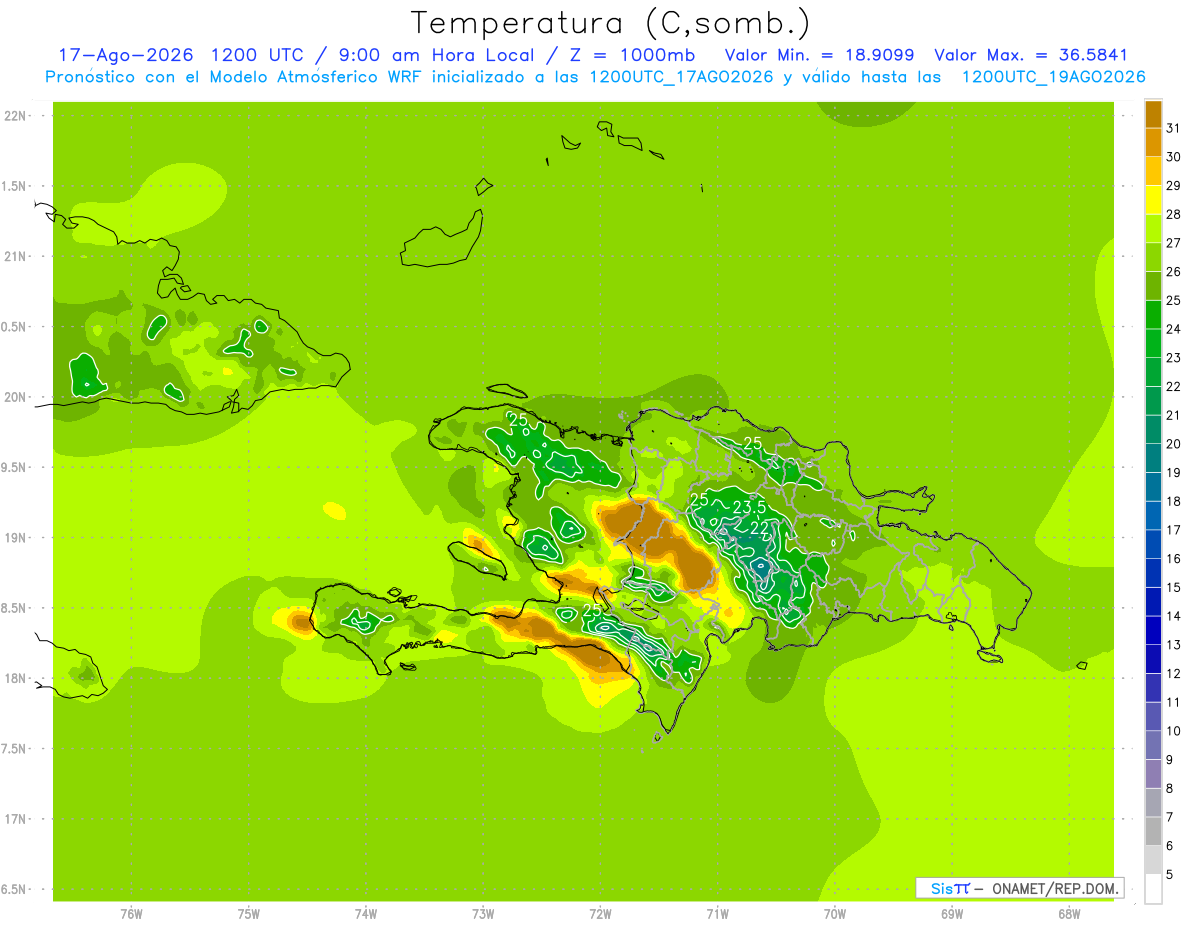Viewport: 1200px width, 927px height.
Task: Click the '10' value on the color scale
Action: click(x=1173, y=731)
